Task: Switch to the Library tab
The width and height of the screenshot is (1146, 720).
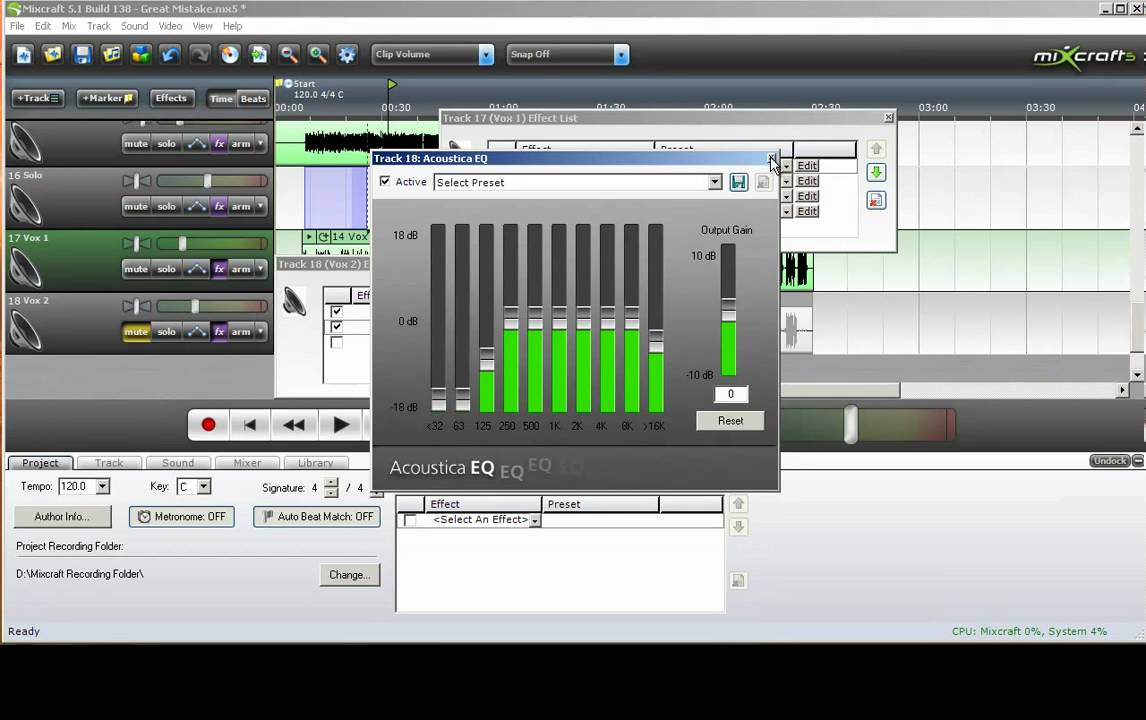Action: [x=316, y=463]
